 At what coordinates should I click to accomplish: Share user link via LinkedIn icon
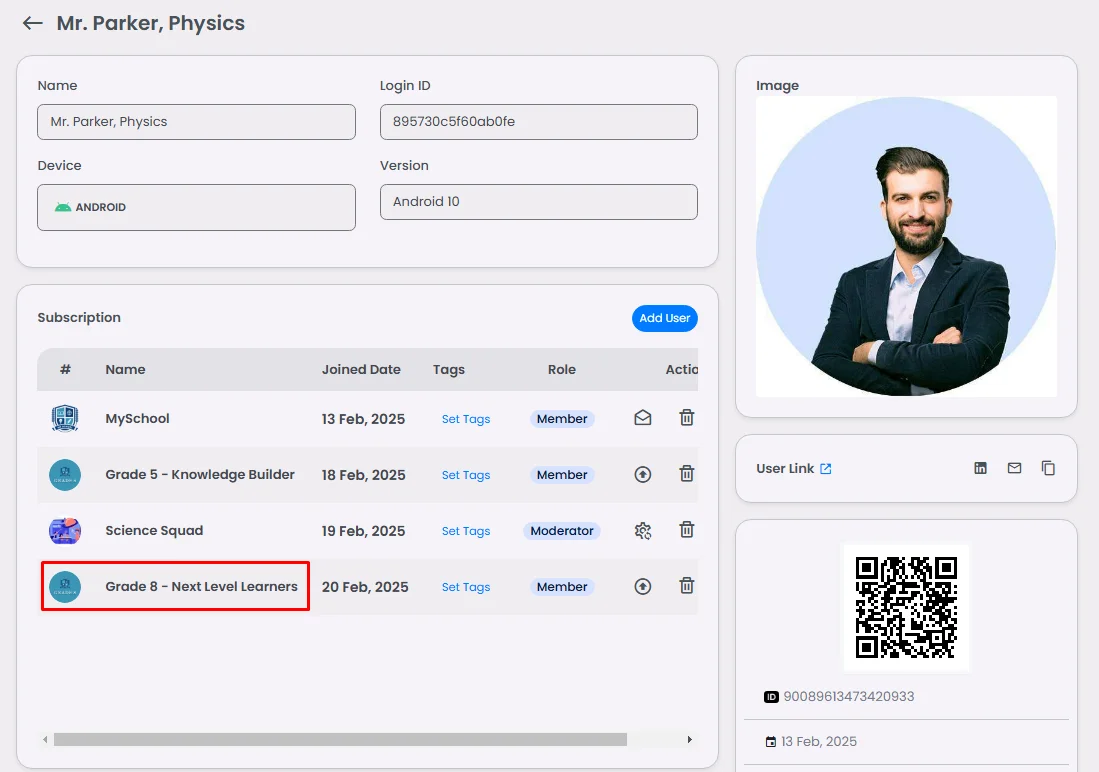tap(980, 468)
